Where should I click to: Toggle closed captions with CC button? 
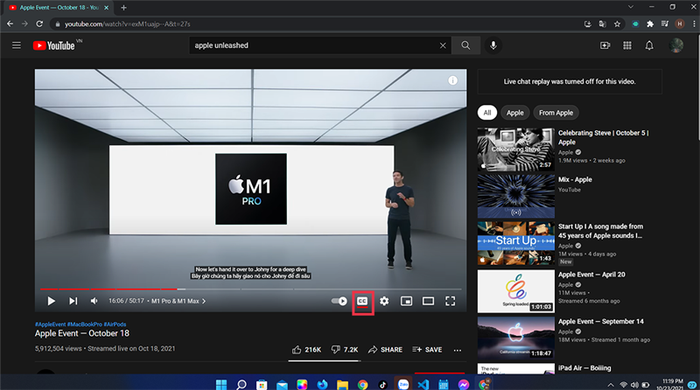(x=362, y=301)
